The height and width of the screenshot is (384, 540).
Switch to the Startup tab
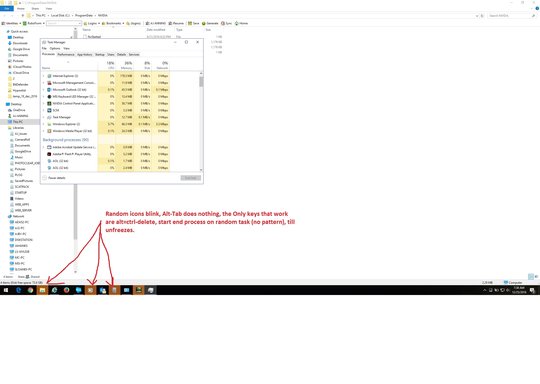click(100, 54)
